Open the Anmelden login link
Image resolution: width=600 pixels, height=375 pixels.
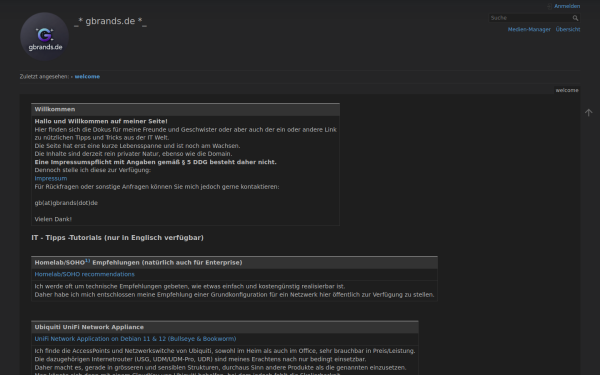pyautogui.click(x=567, y=6)
